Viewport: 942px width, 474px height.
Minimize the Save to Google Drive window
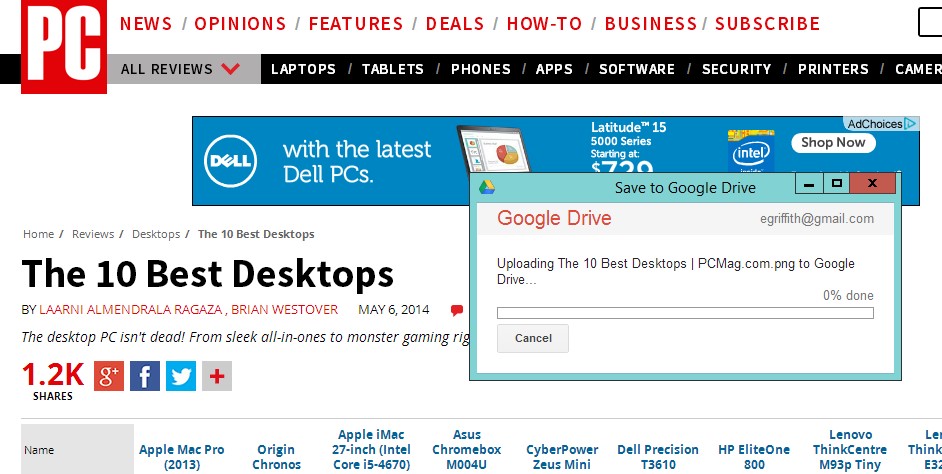(809, 184)
